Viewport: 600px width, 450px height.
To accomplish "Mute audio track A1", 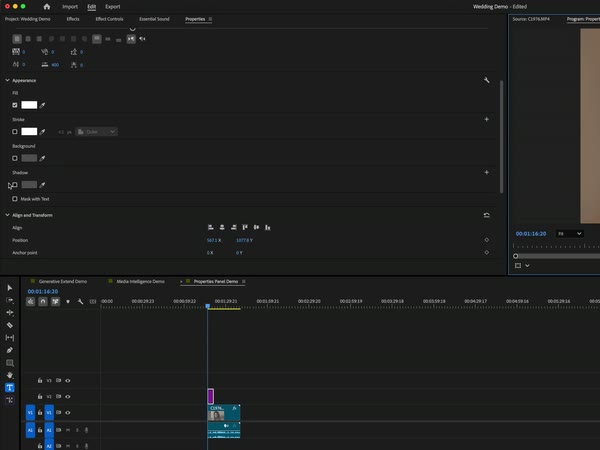I will coord(68,430).
